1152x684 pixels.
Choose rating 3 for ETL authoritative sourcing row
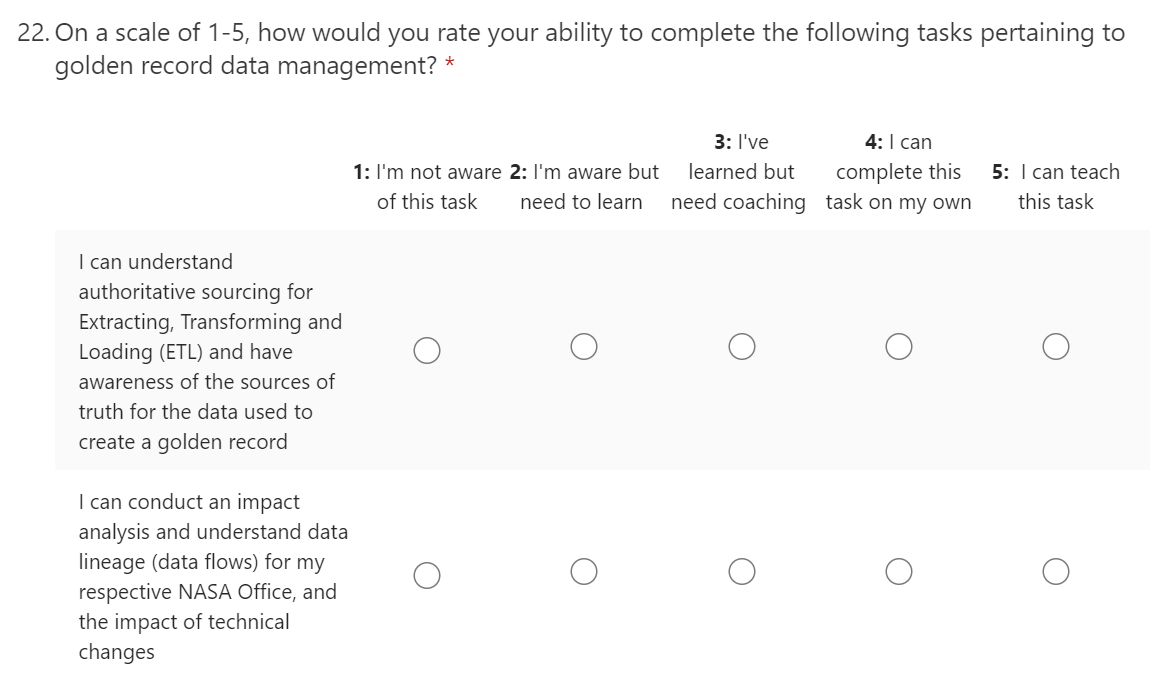(741, 346)
